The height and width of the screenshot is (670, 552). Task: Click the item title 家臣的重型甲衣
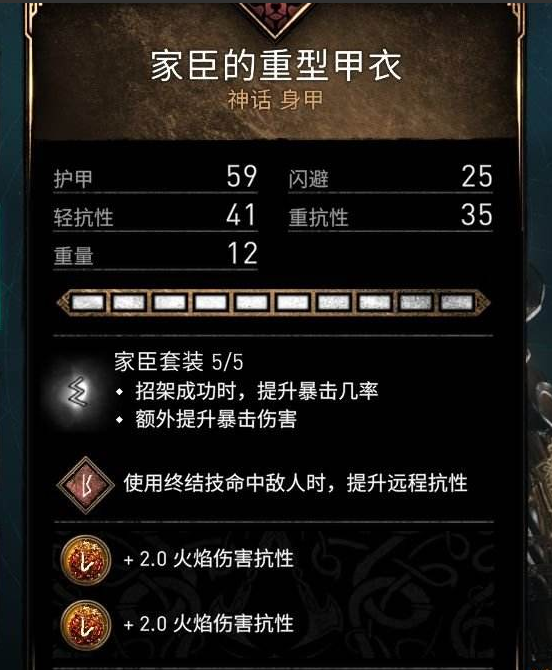[276, 65]
